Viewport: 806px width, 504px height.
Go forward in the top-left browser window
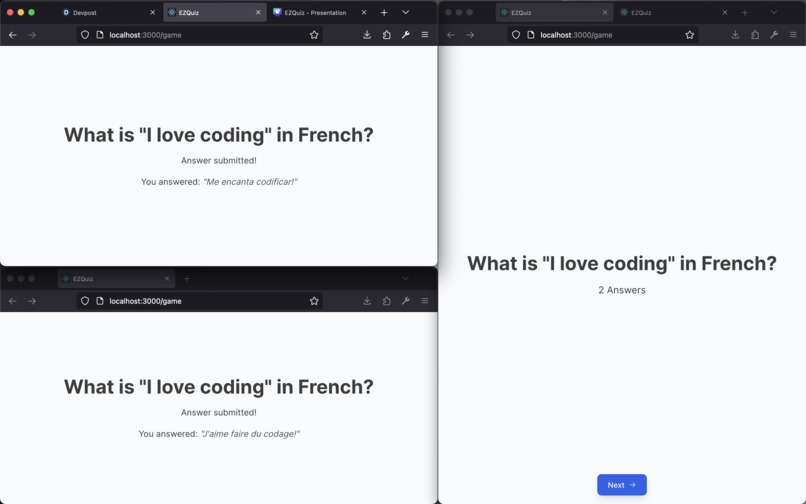pos(32,35)
